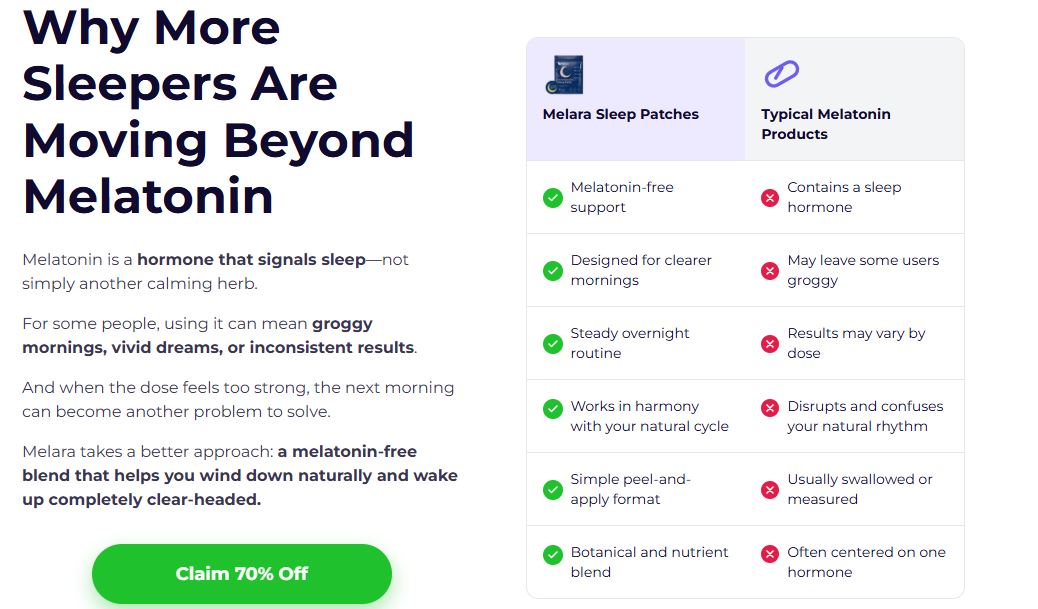Click the 'Works in harmony with your natural cycle' text
This screenshot has width=1038, height=609.
pyautogui.click(x=649, y=416)
